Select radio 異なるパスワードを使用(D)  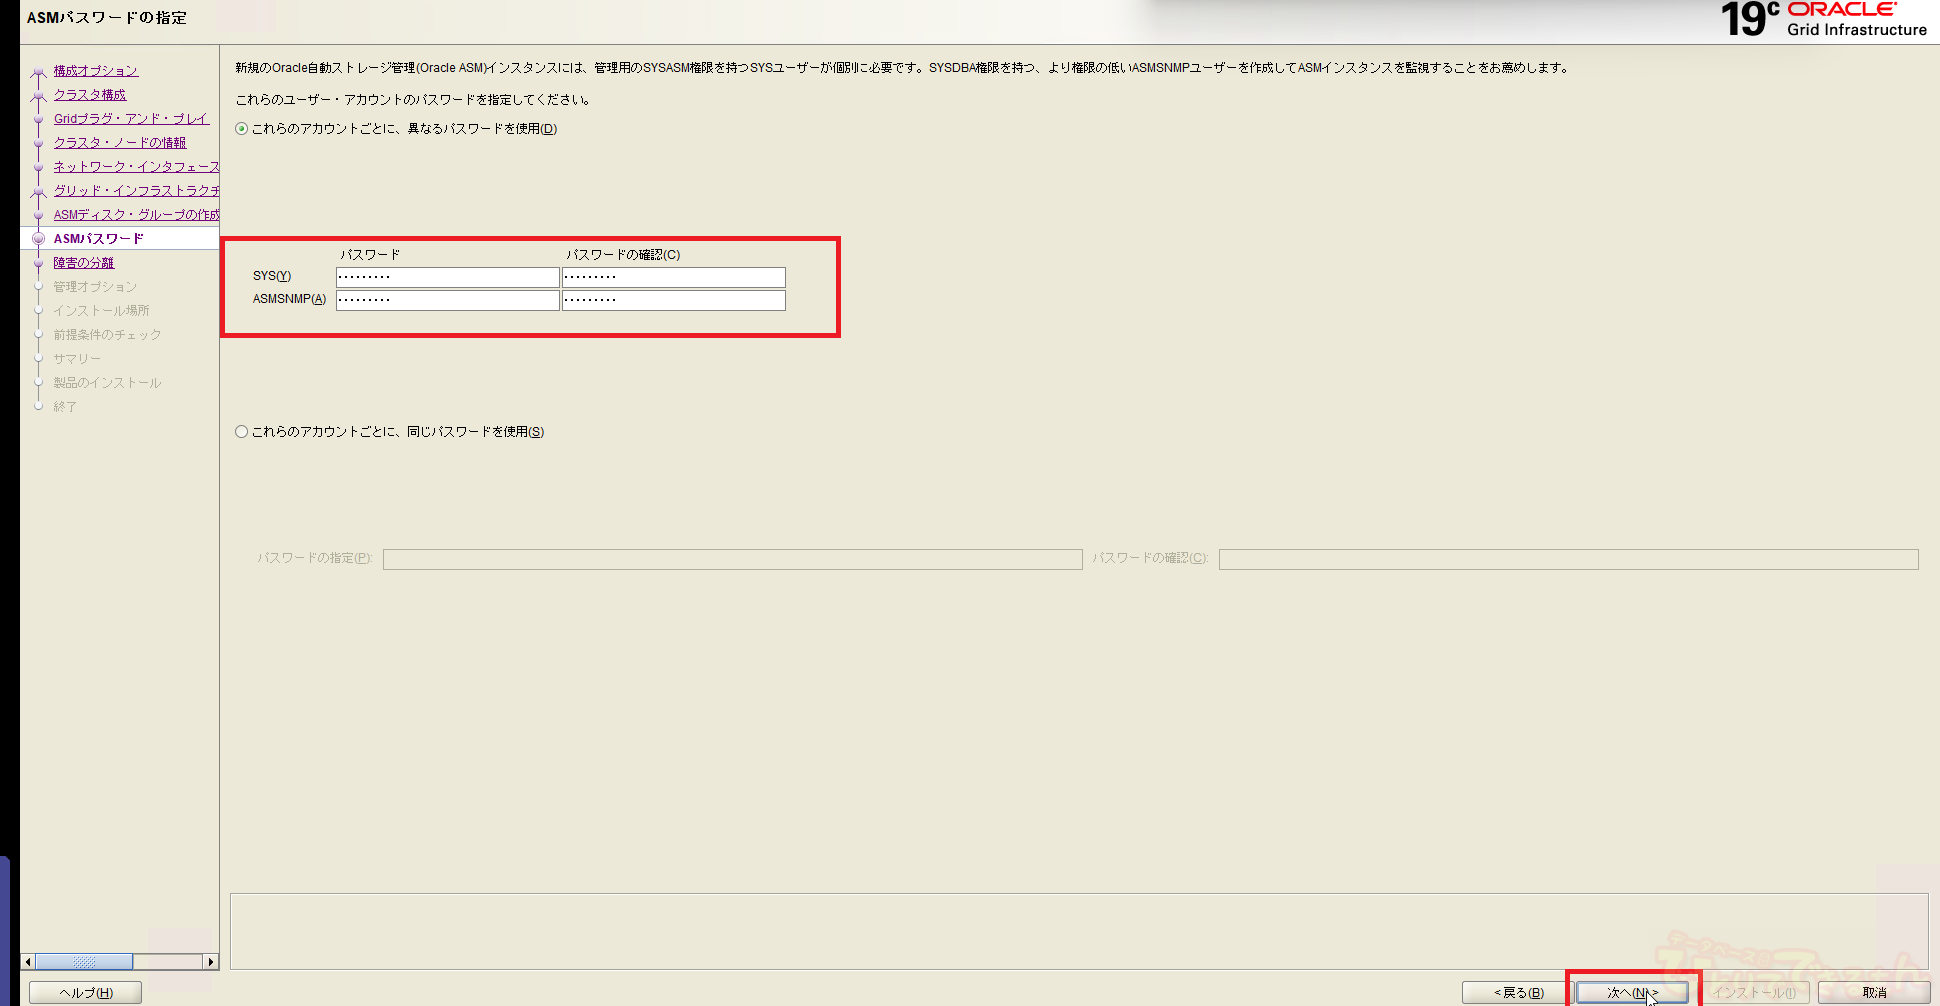point(242,129)
